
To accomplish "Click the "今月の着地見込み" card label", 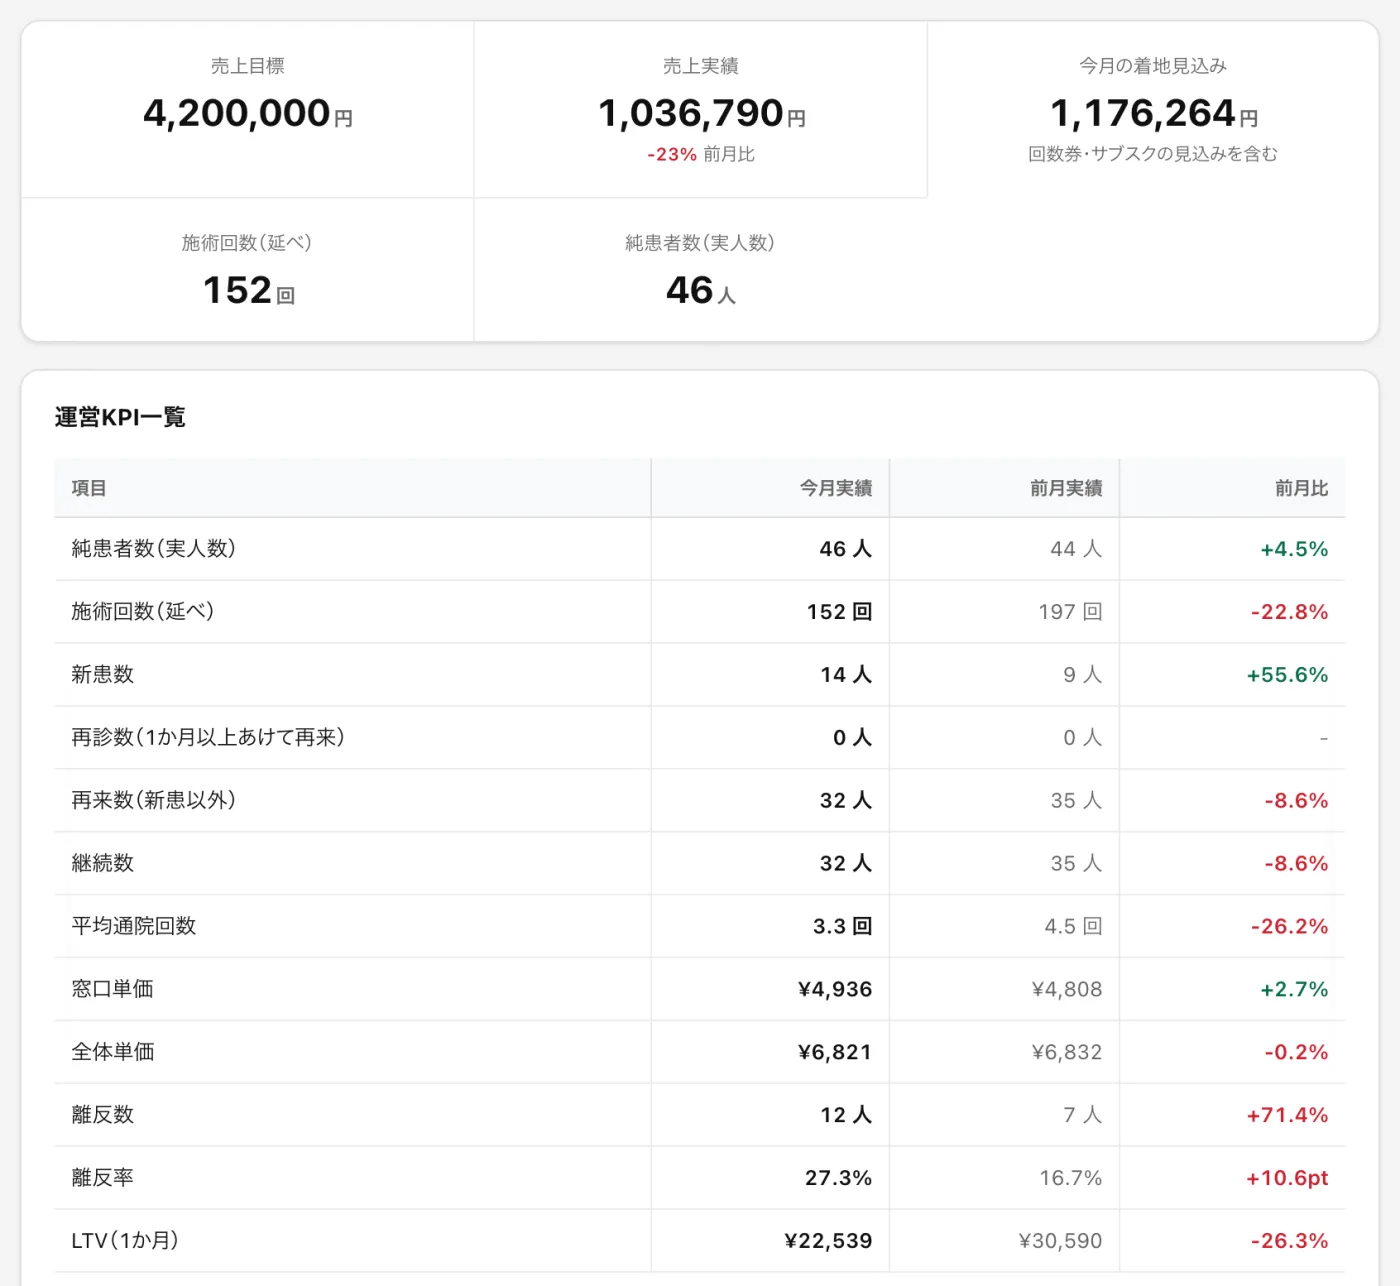I will 1153,66.
